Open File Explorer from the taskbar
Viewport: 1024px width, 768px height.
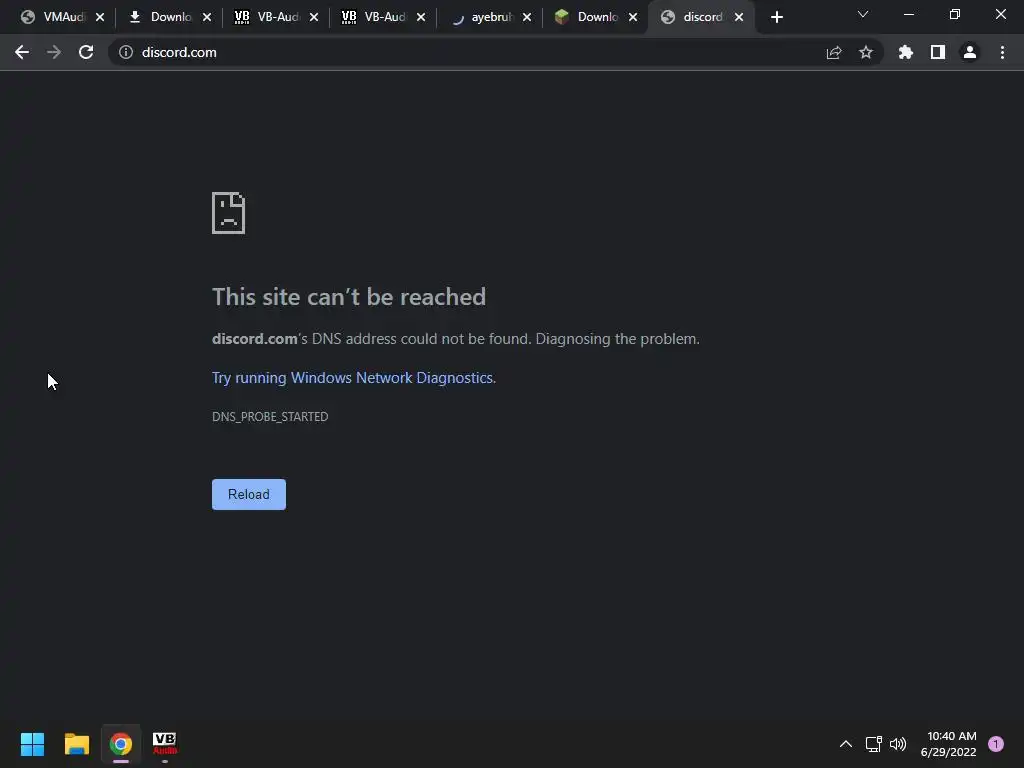tap(76, 744)
